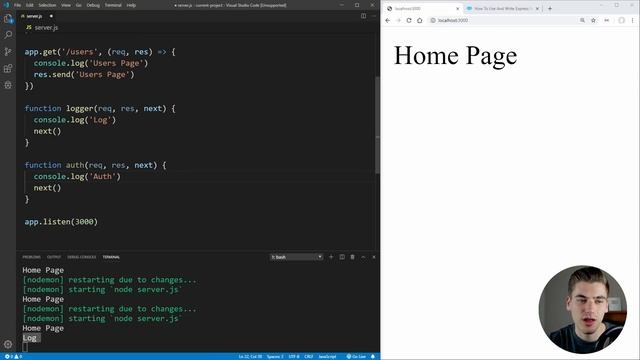Click the Chrome address bar URL
The image size is (640, 360).
(453, 20)
